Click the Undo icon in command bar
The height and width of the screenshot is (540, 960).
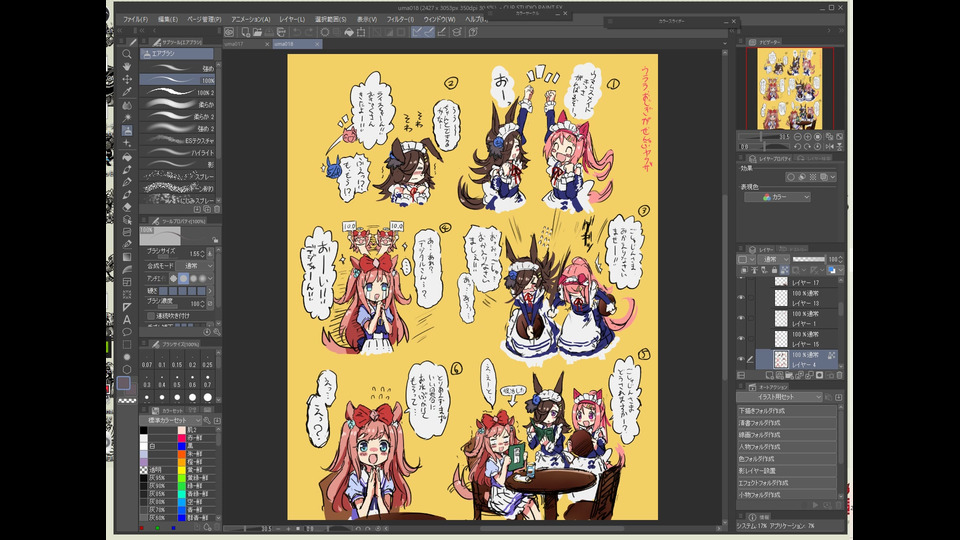(x=297, y=32)
